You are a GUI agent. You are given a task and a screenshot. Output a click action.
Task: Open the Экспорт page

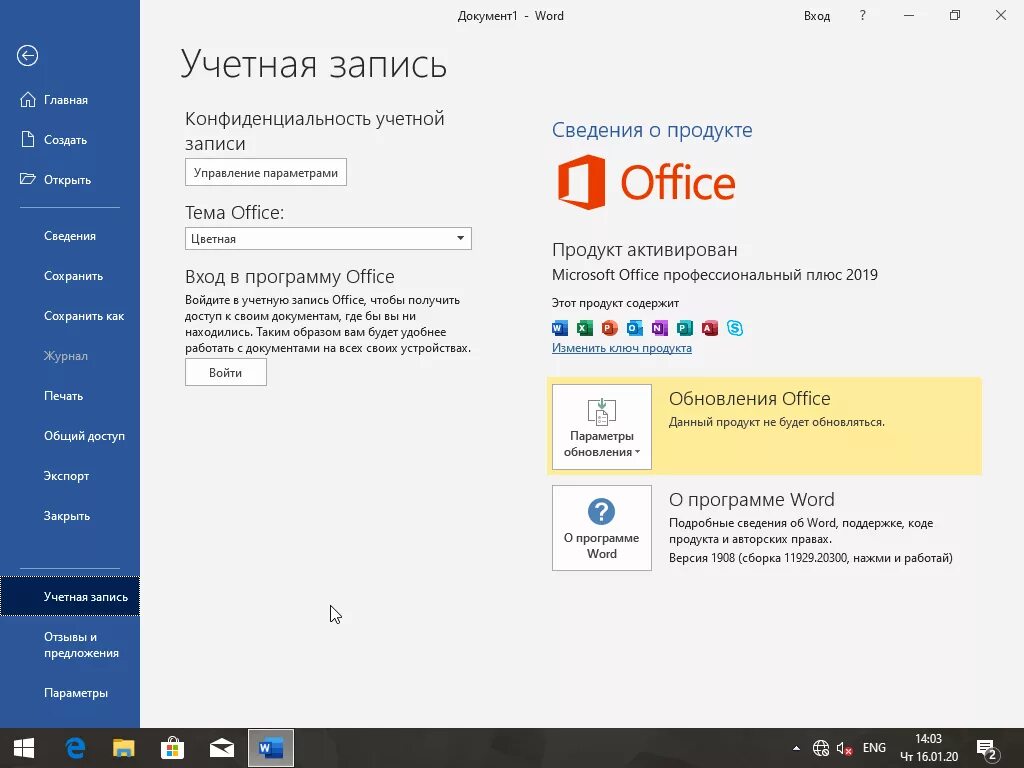(x=70, y=475)
